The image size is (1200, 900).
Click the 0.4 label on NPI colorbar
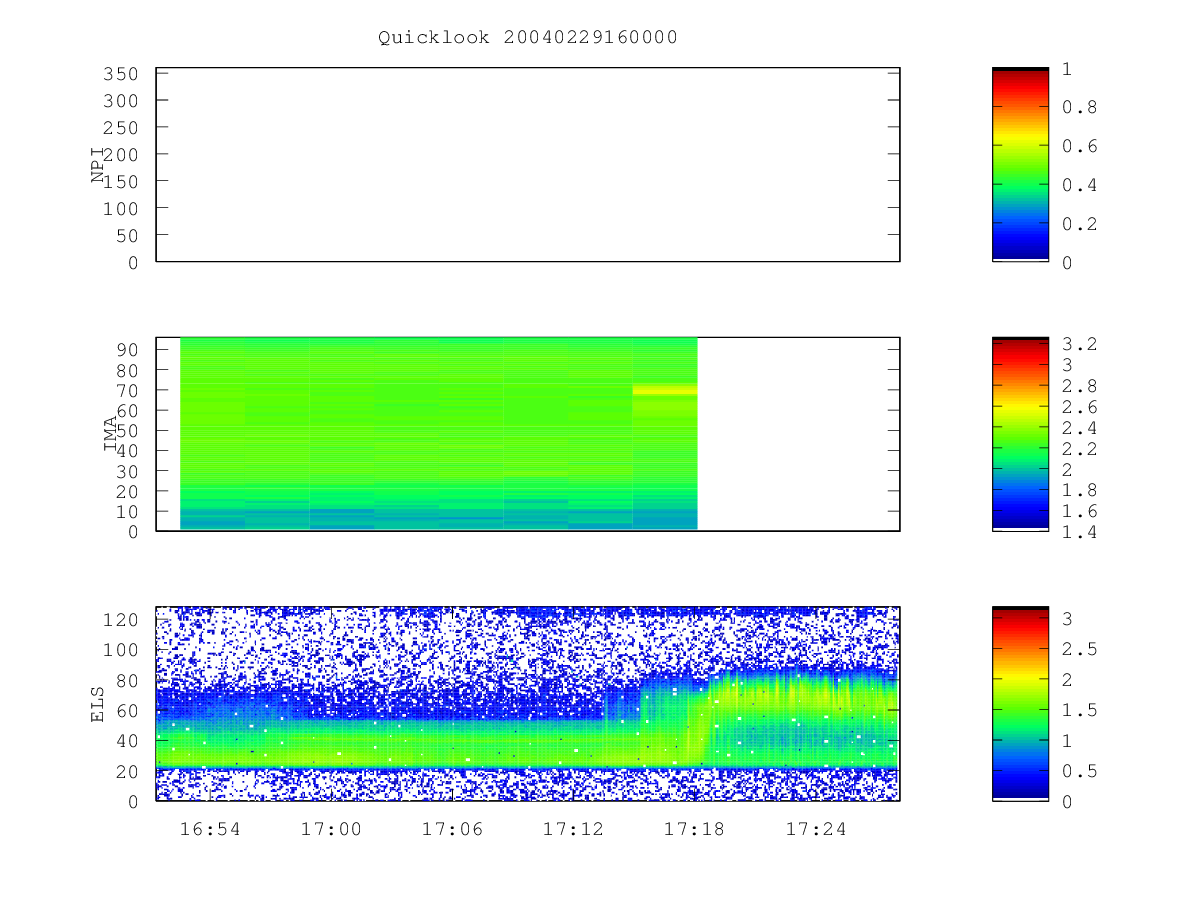pos(1078,185)
